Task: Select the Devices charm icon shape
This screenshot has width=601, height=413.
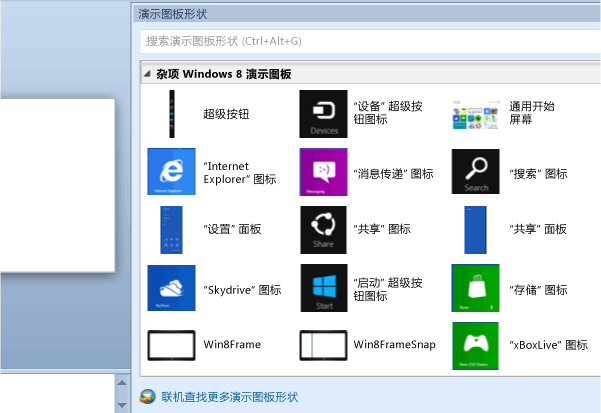Action: (x=323, y=114)
